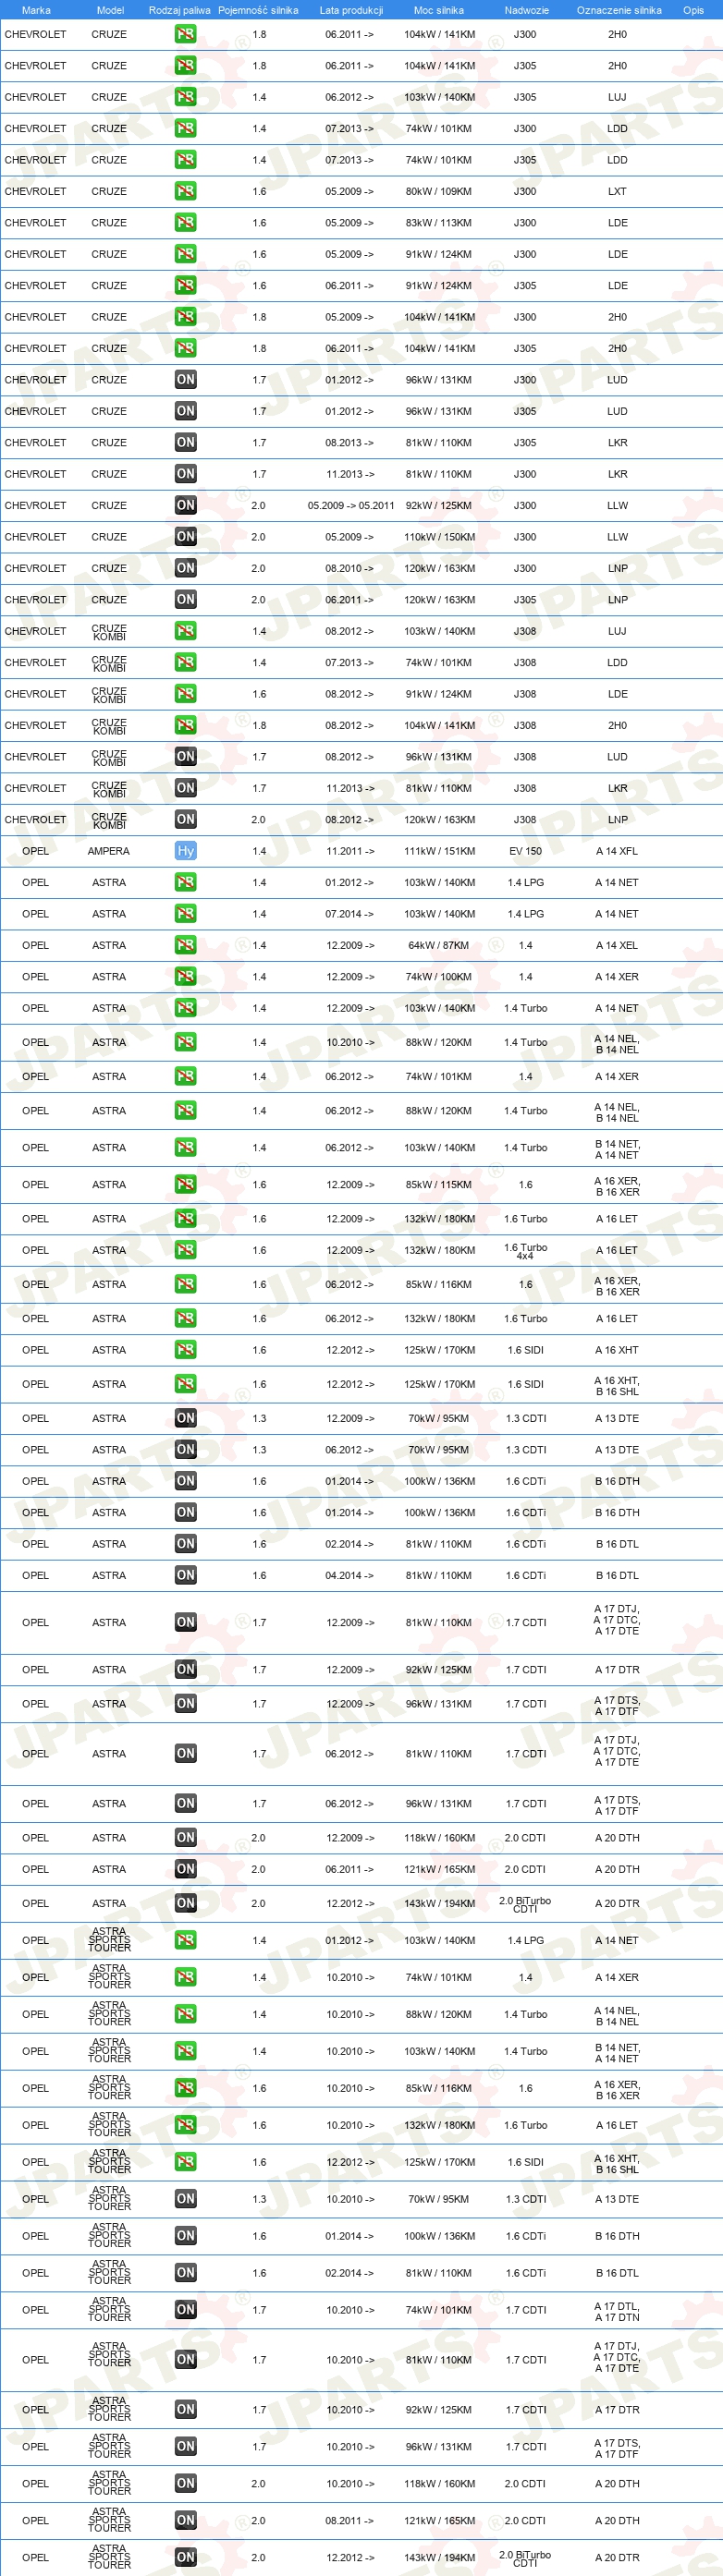This screenshot has width=723, height=2576.
Task: Click the Oznaczenie silnika column header
Action: click(x=619, y=10)
